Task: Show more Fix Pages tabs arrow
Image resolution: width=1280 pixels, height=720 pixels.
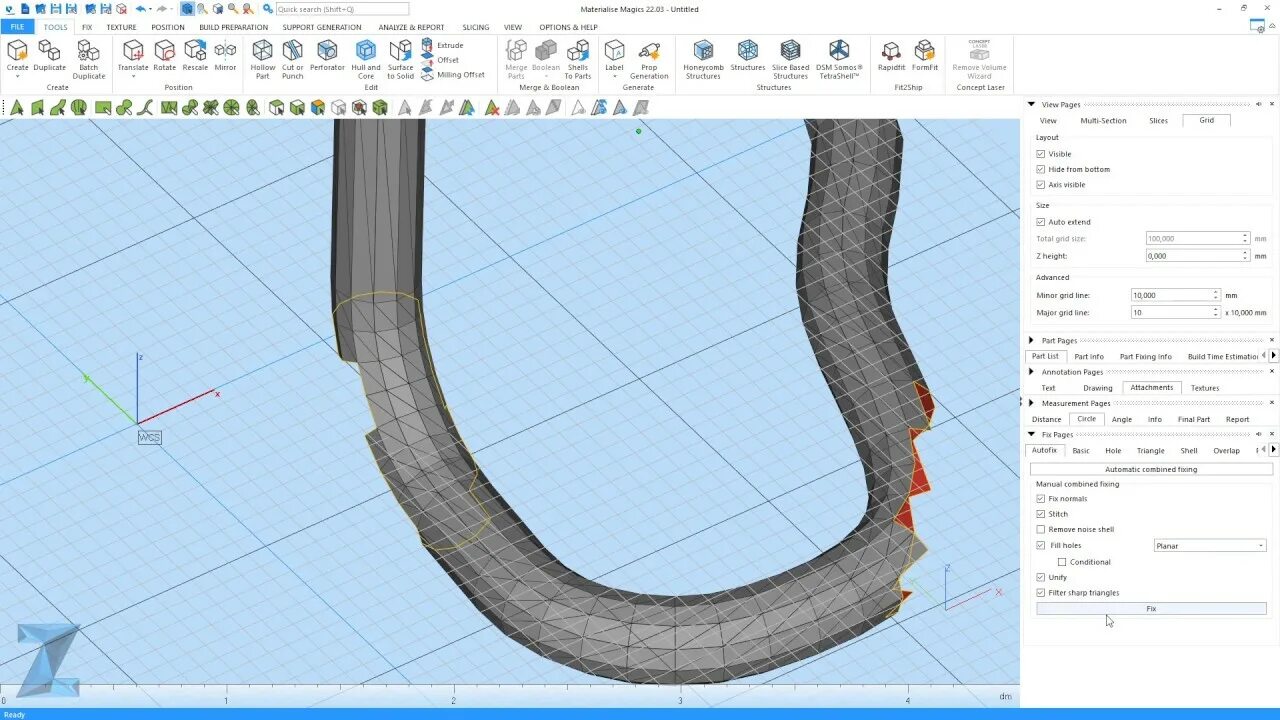Action: point(1273,450)
